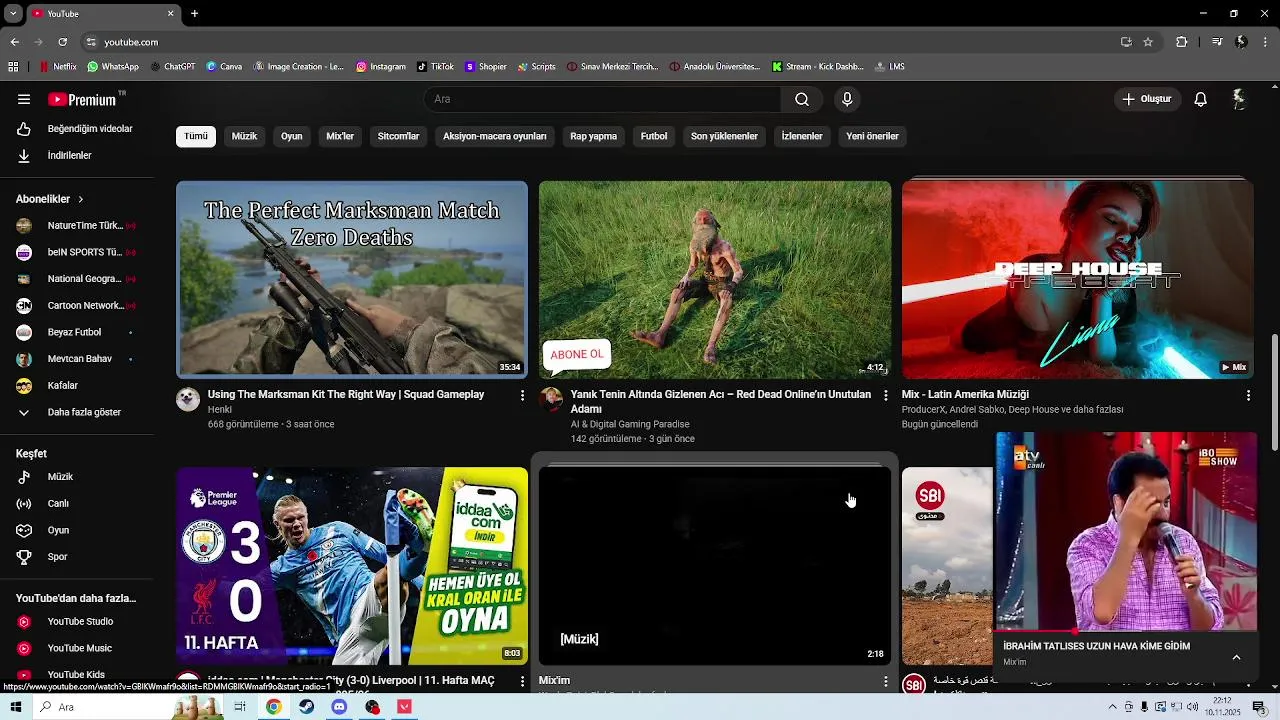The height and width of the screenshot is (720, 1280).
Task: Click the miniplayer İbrahim Tatlıses video
Action: click(x=1126, y=532)
